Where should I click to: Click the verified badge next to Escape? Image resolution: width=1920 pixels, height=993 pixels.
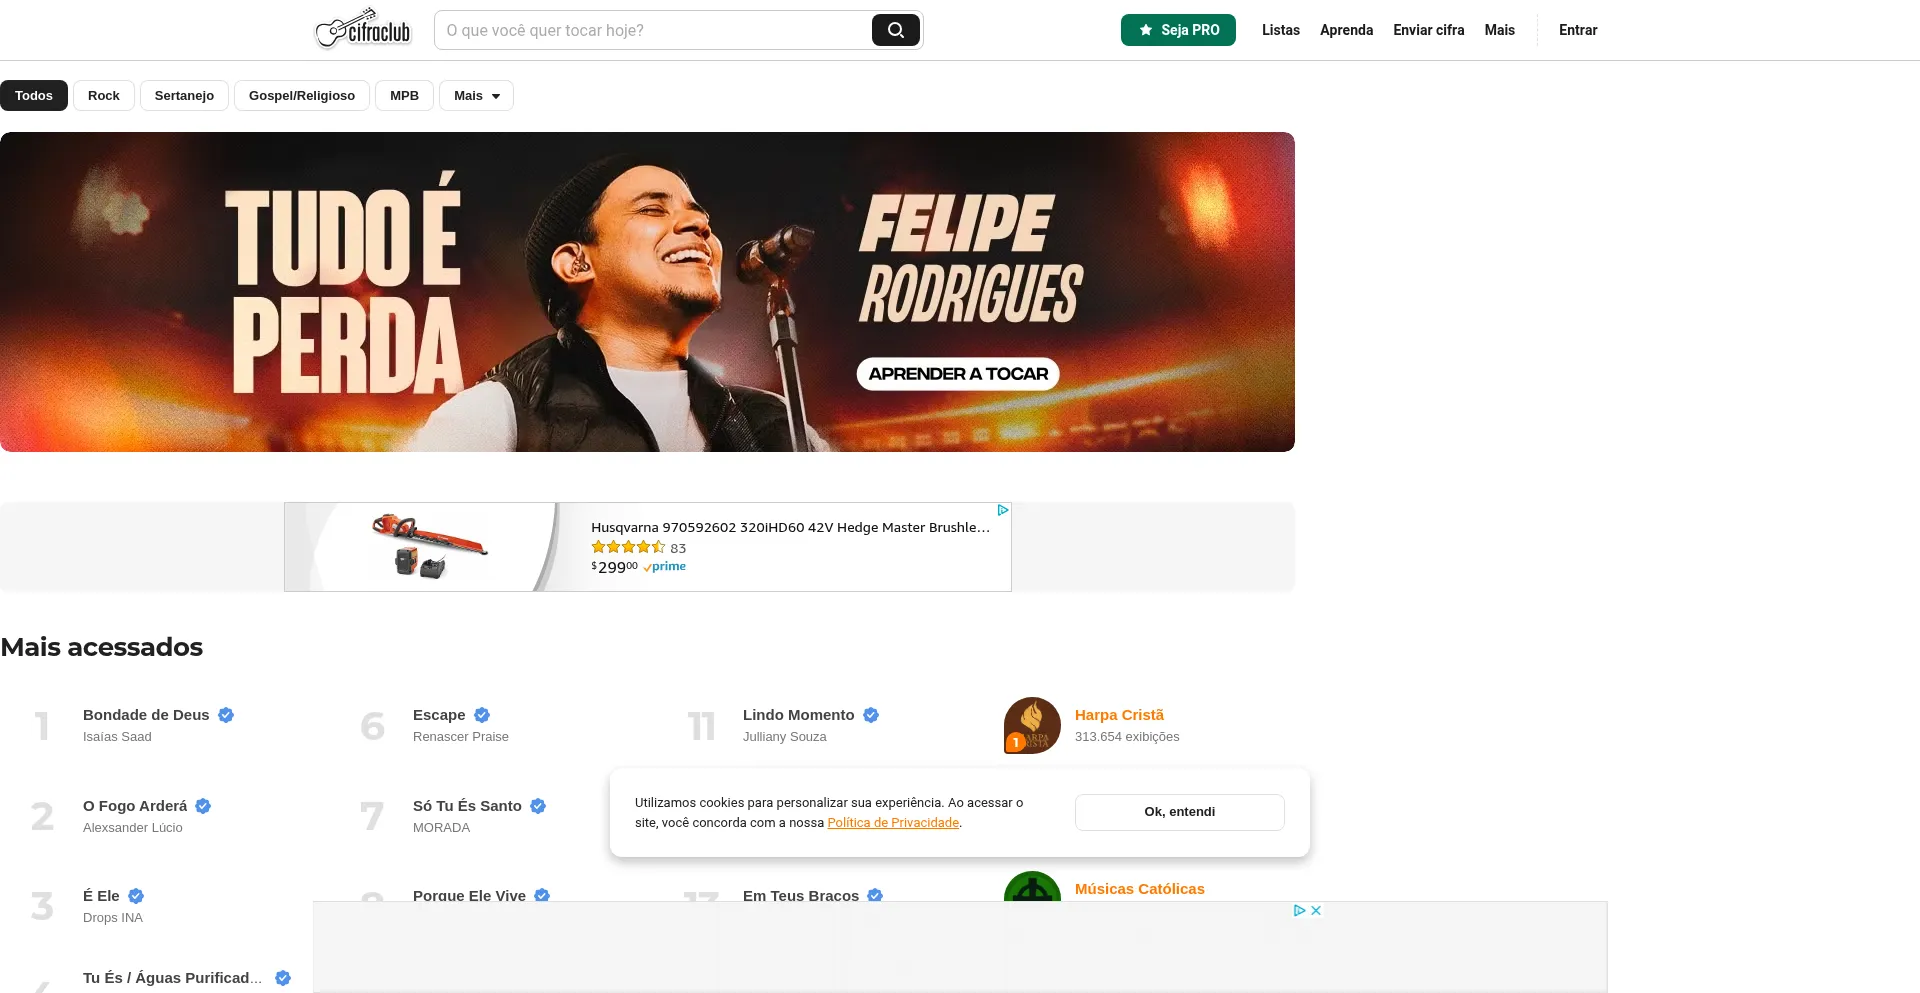point(482,715)
